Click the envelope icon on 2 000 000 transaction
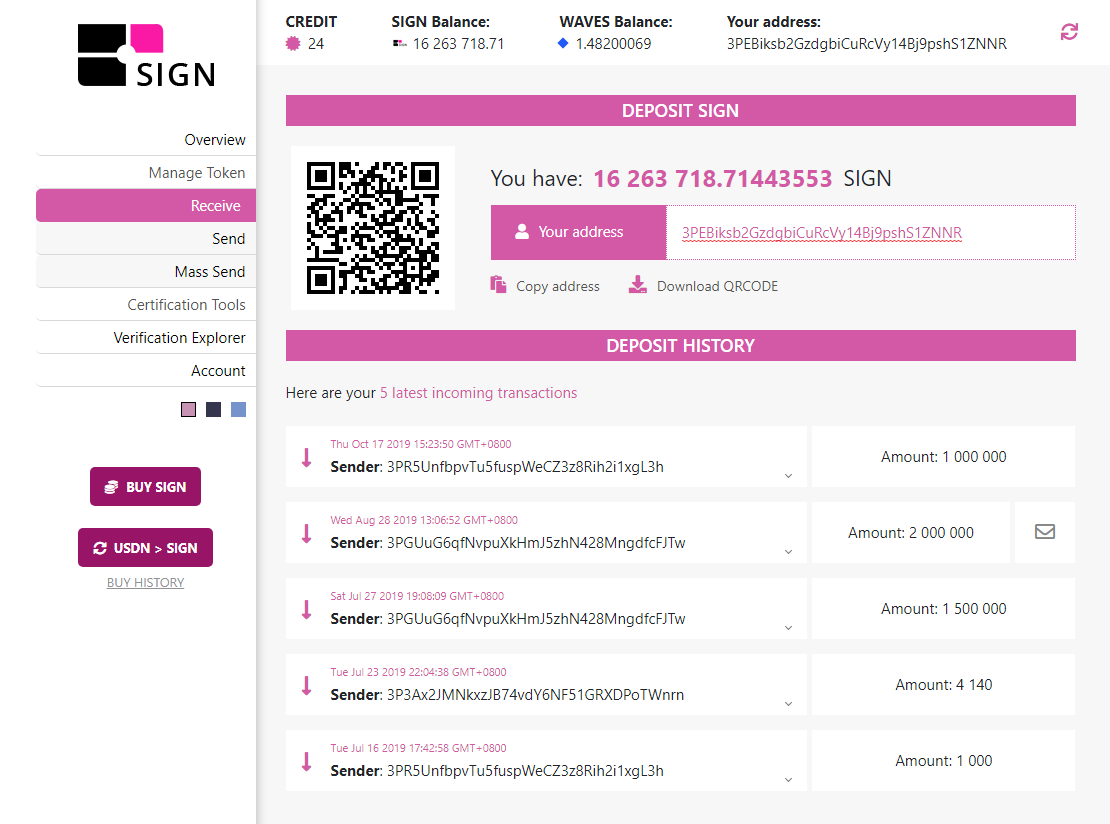 pyautogui.click(x=1045, y=532)
